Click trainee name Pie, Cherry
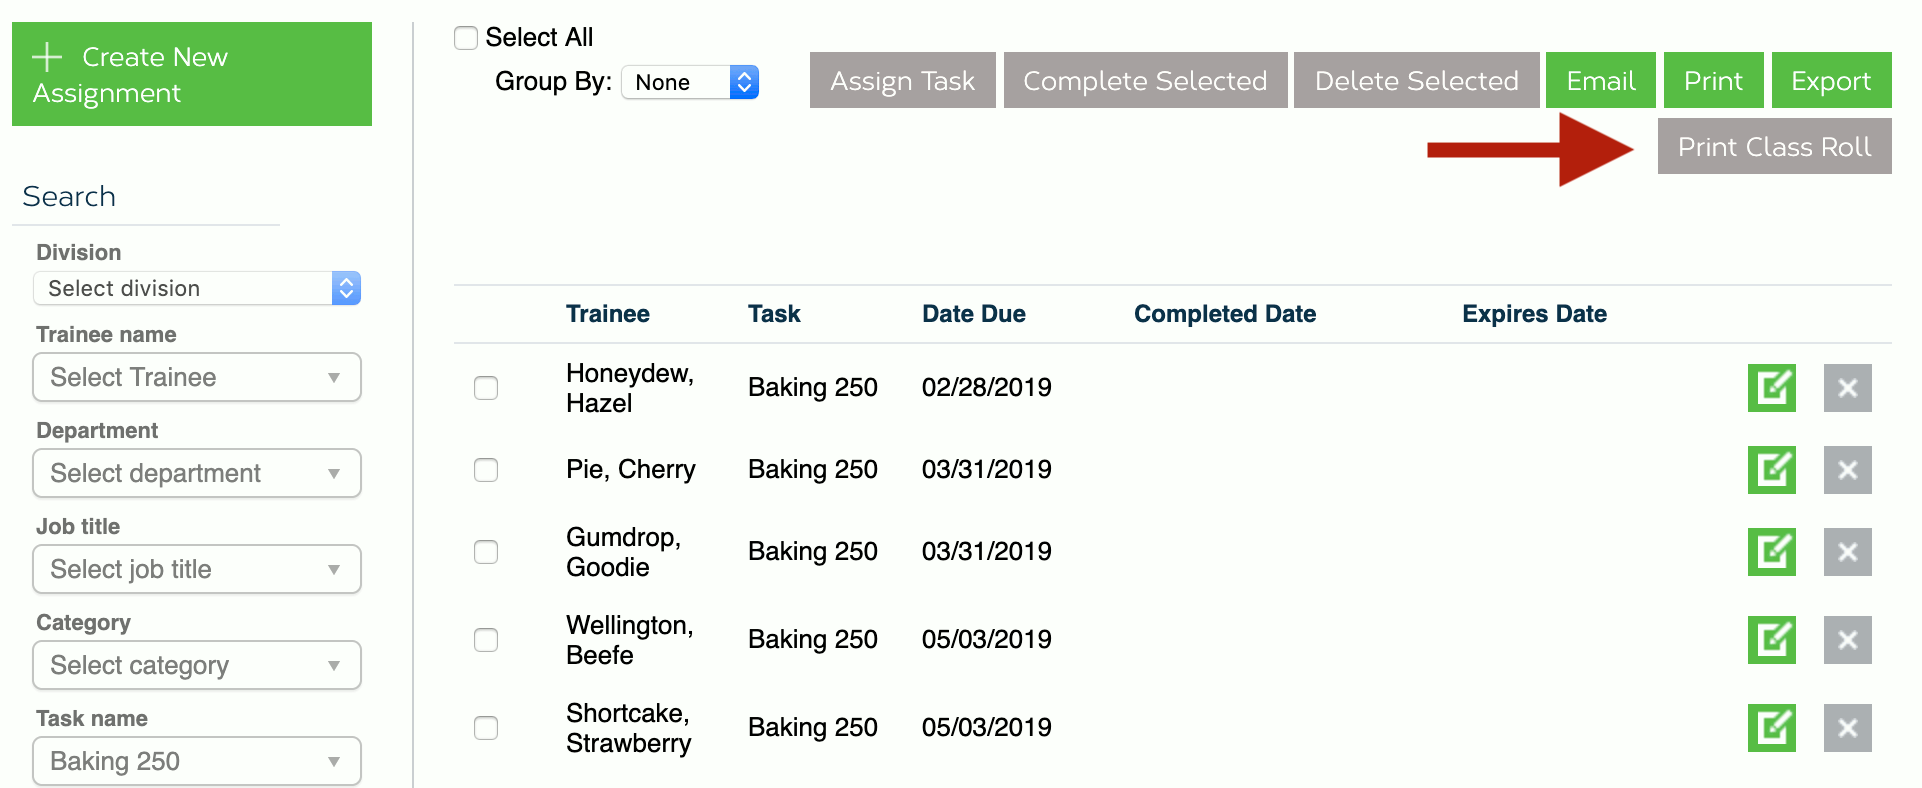This screenshot has height=788, width=1922. pyautogui.click(x=631, y=470)
